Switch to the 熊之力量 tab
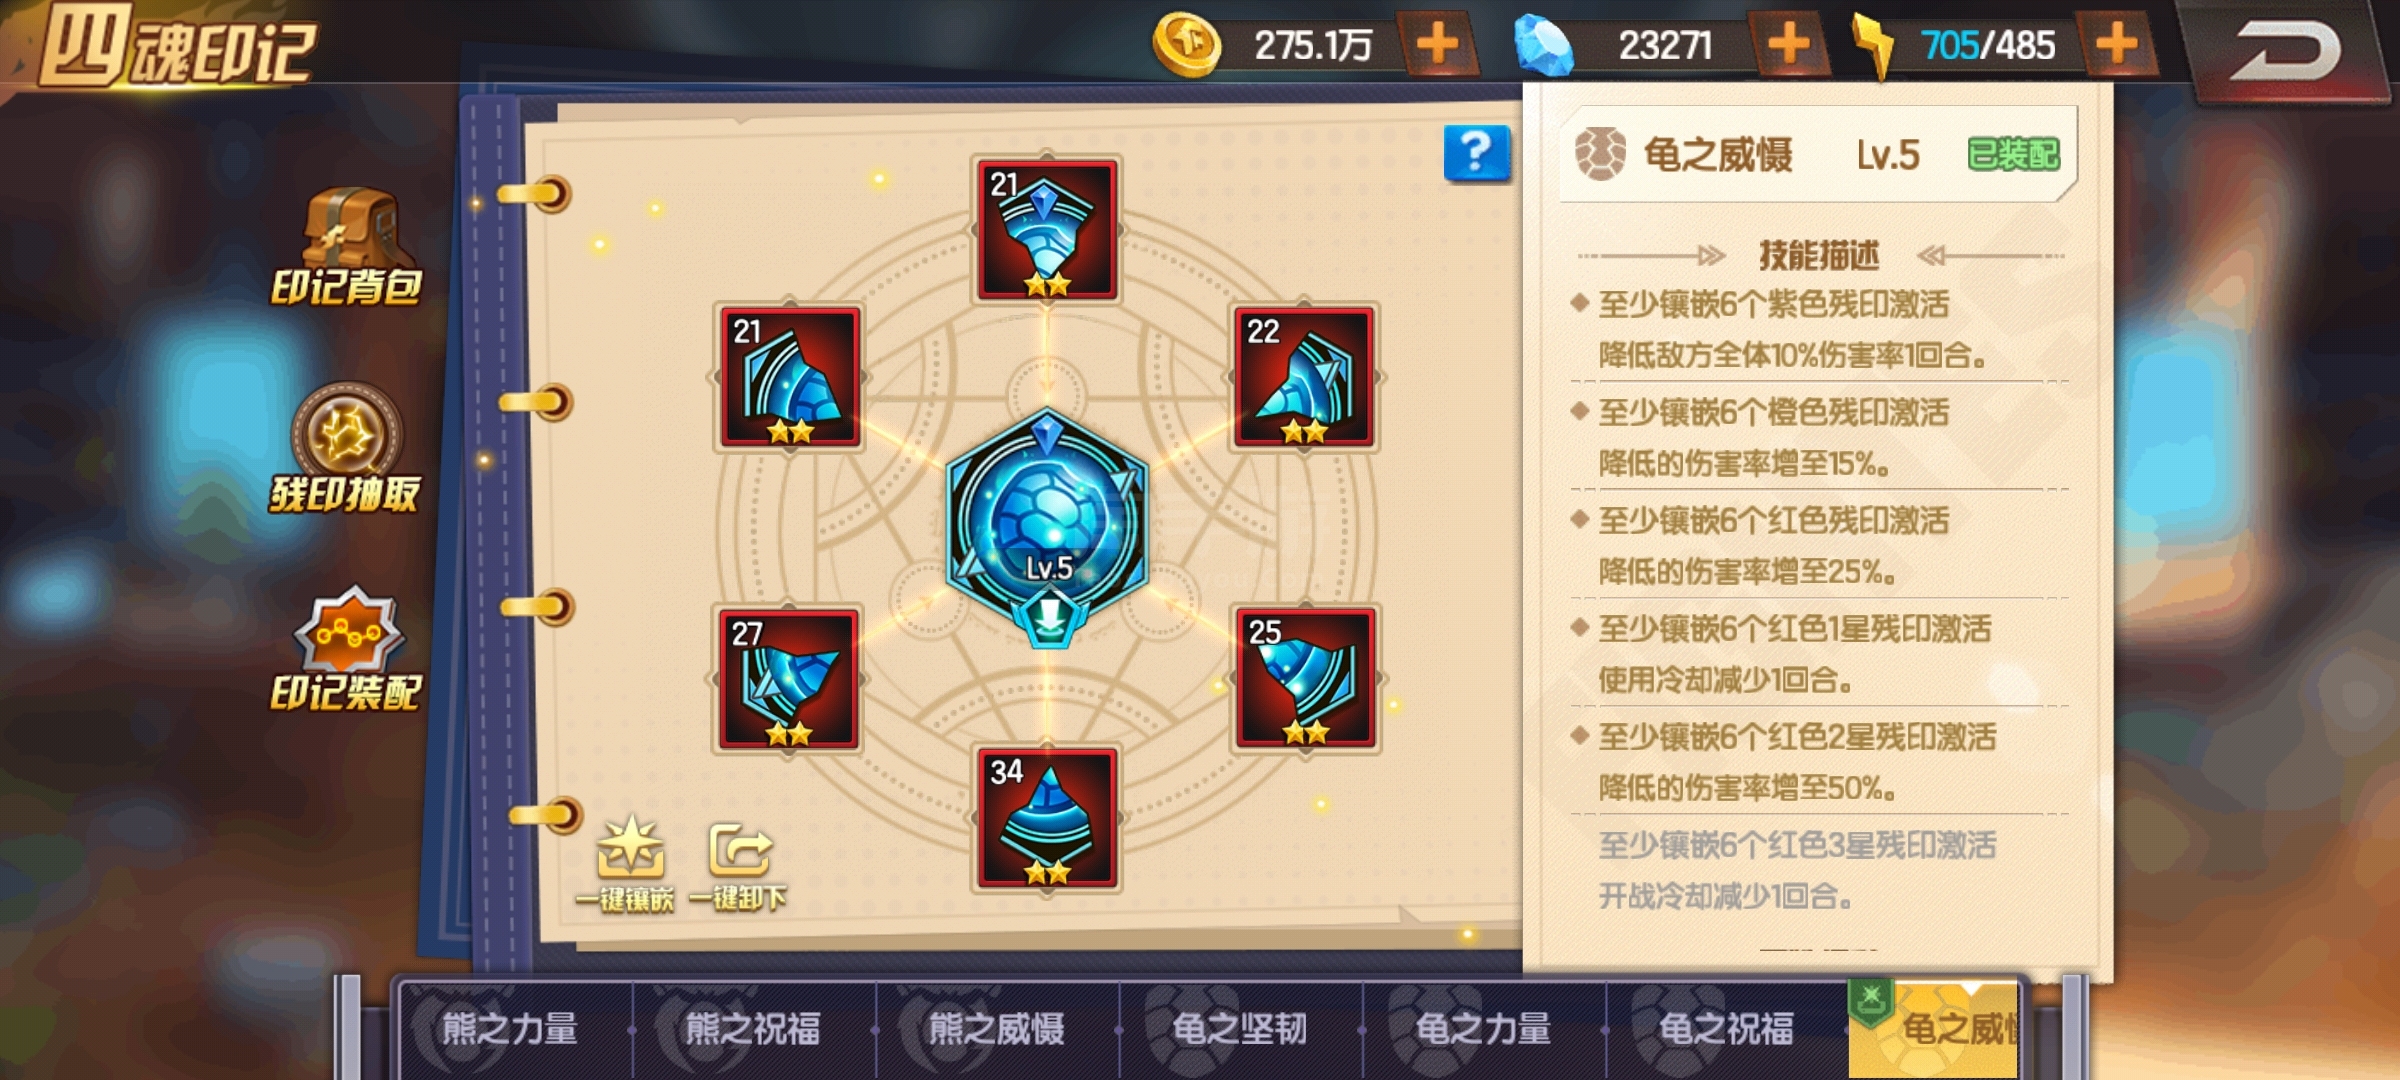This screenshot has width=2400, height=1080. (510, 1029)
